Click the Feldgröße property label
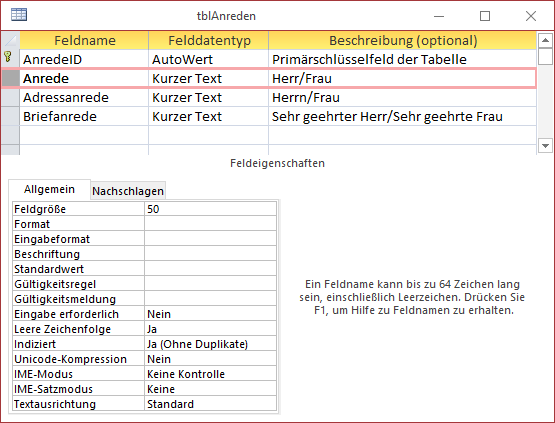Image resolution: width=555 pixels, height=423 pixels. click(x=78, y=209)
